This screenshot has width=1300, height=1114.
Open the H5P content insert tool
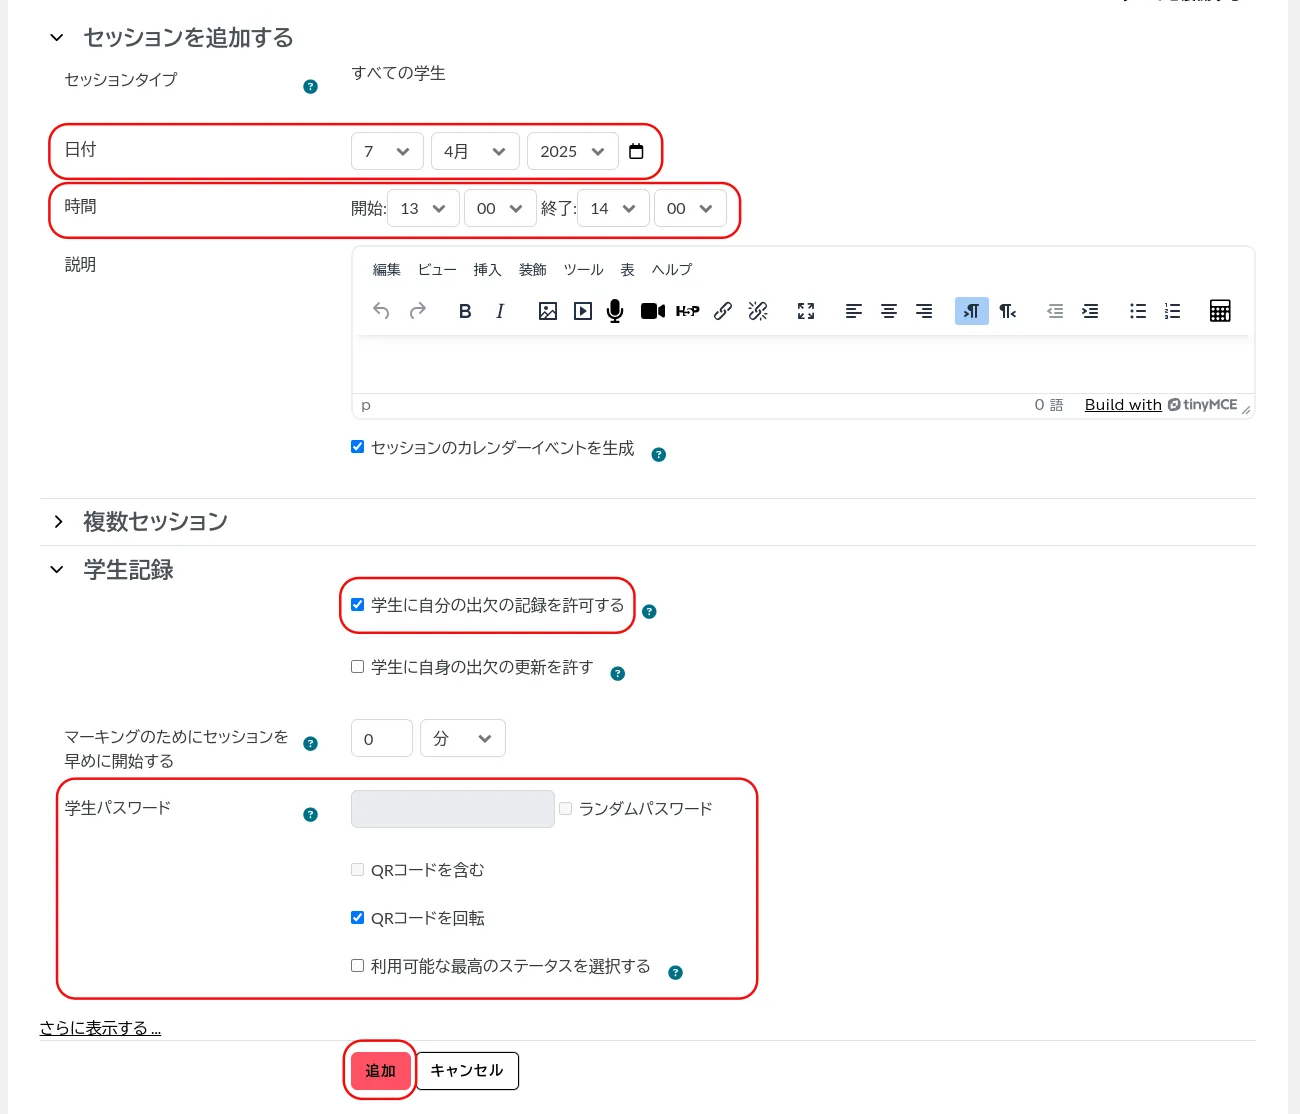coord(687,311)
